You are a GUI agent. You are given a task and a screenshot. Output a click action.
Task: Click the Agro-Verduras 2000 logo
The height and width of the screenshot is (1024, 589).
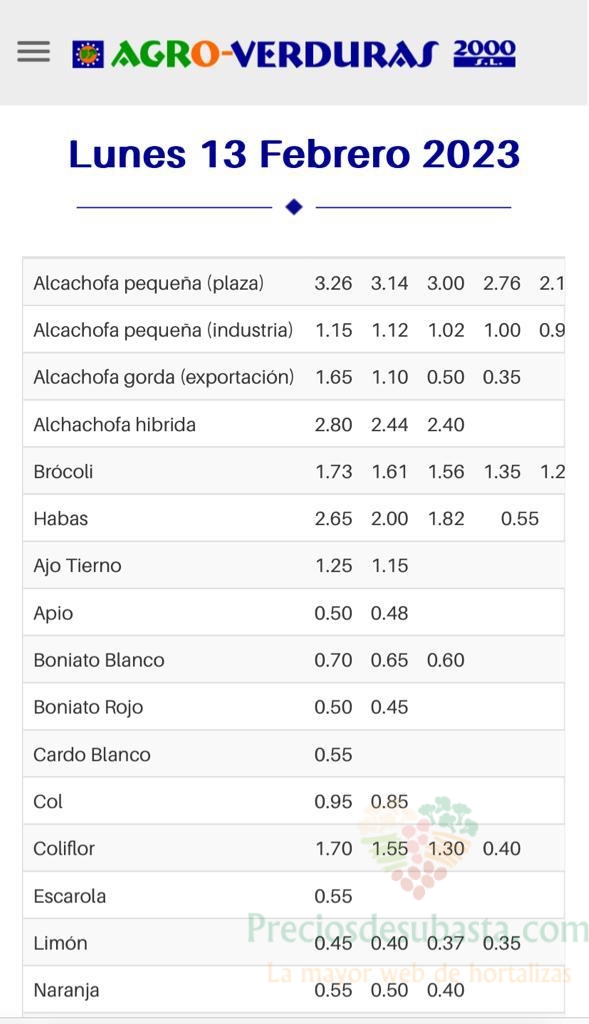click(294, 54)
